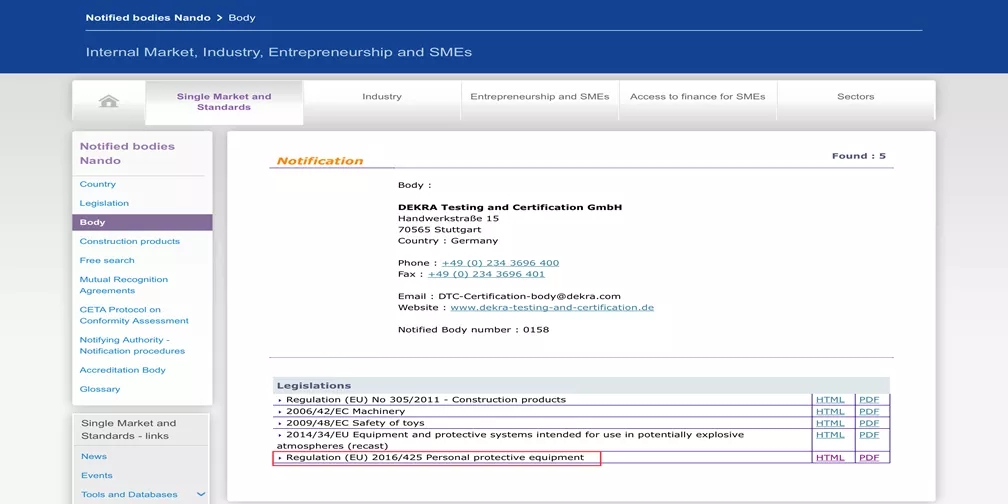Open the Sectors tab
The height and width of the screenshot is (504, 1008).
coord(856,96)
